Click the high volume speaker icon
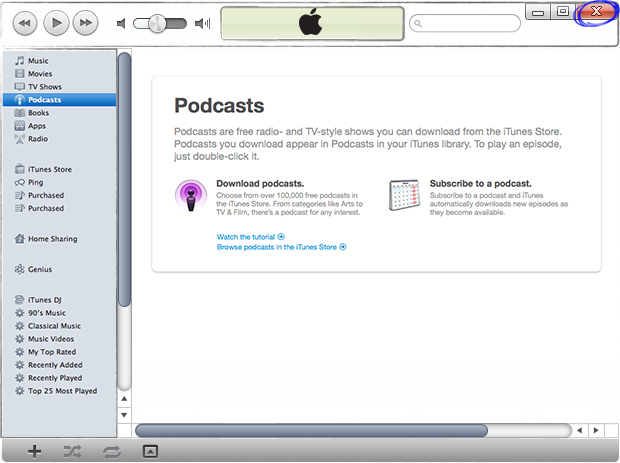 [x=202, y=24]
